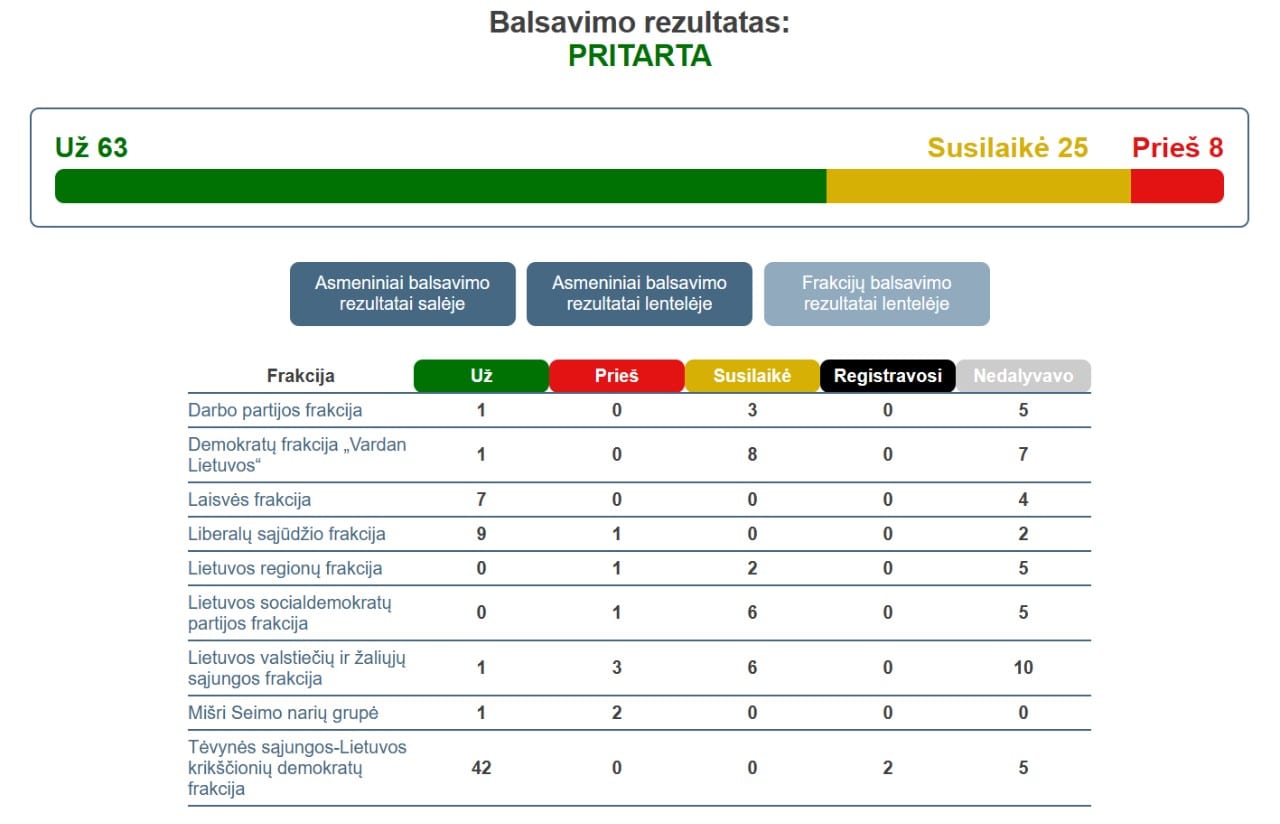1280x824 pixels.
Task: Click Susilaikė value 8 for Demokratų frakcija
Action: (752, 455)
